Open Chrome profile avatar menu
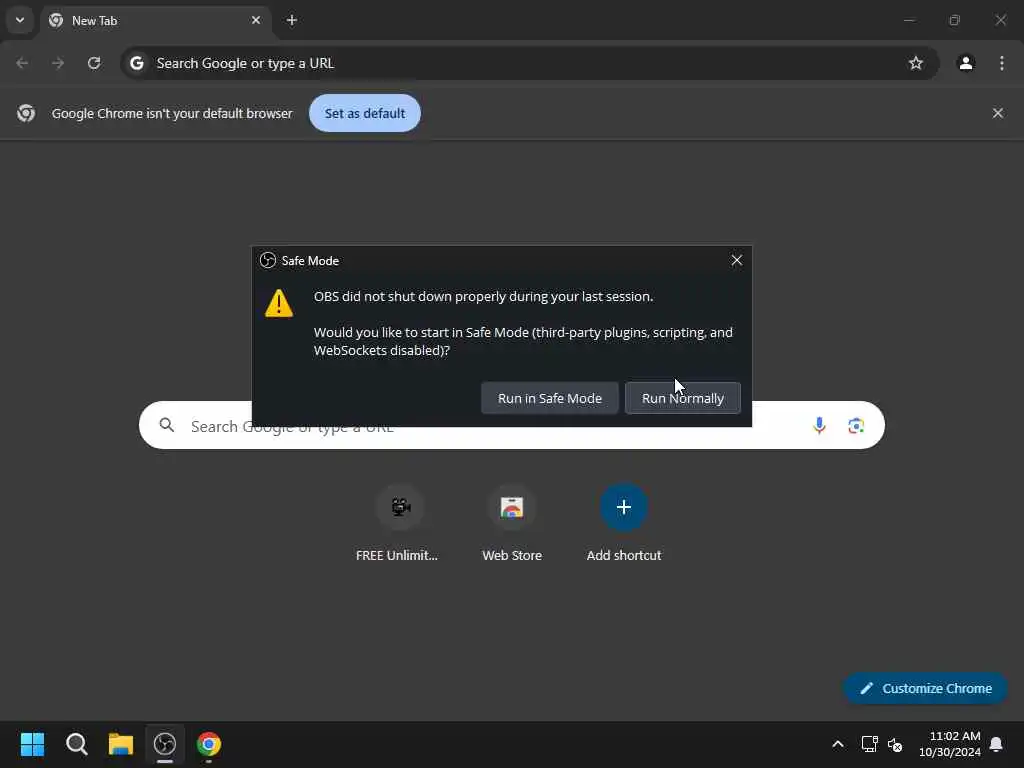 [x=966, y=63]
